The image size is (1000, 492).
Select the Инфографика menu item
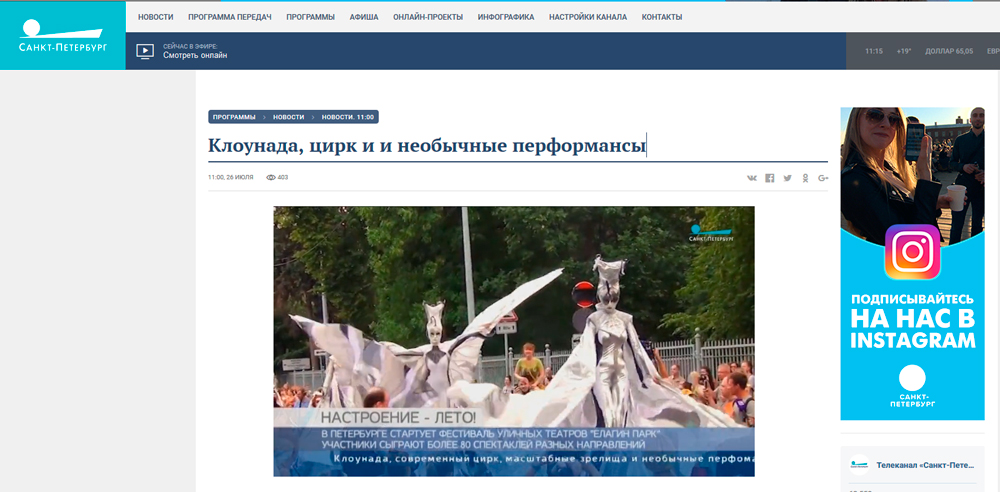[506, 17]
